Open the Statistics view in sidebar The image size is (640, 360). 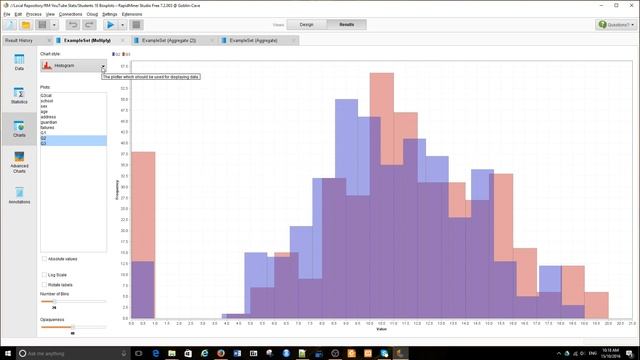click(19, 96)
